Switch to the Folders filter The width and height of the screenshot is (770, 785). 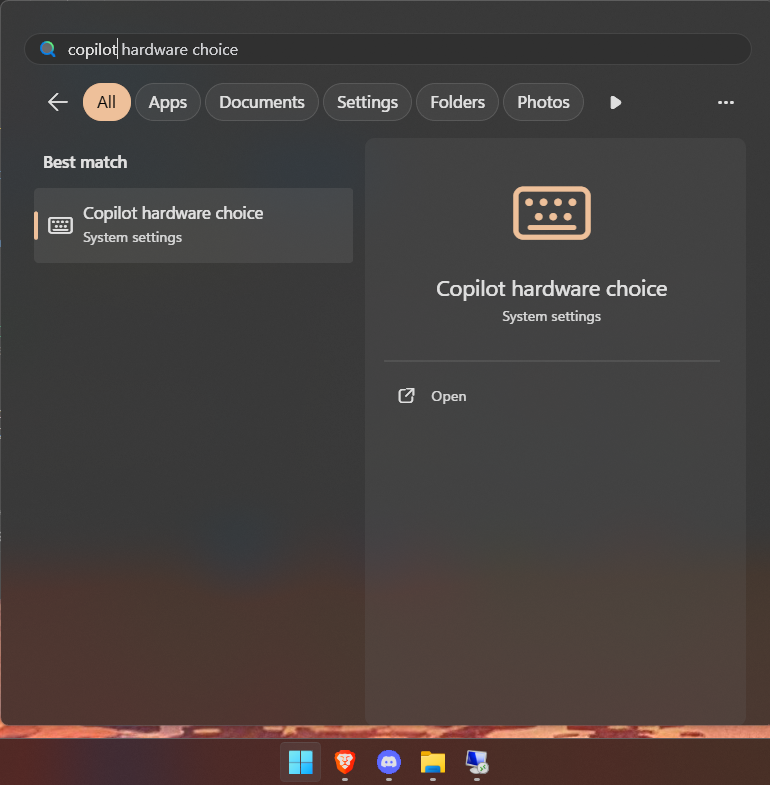coord(458,102)
